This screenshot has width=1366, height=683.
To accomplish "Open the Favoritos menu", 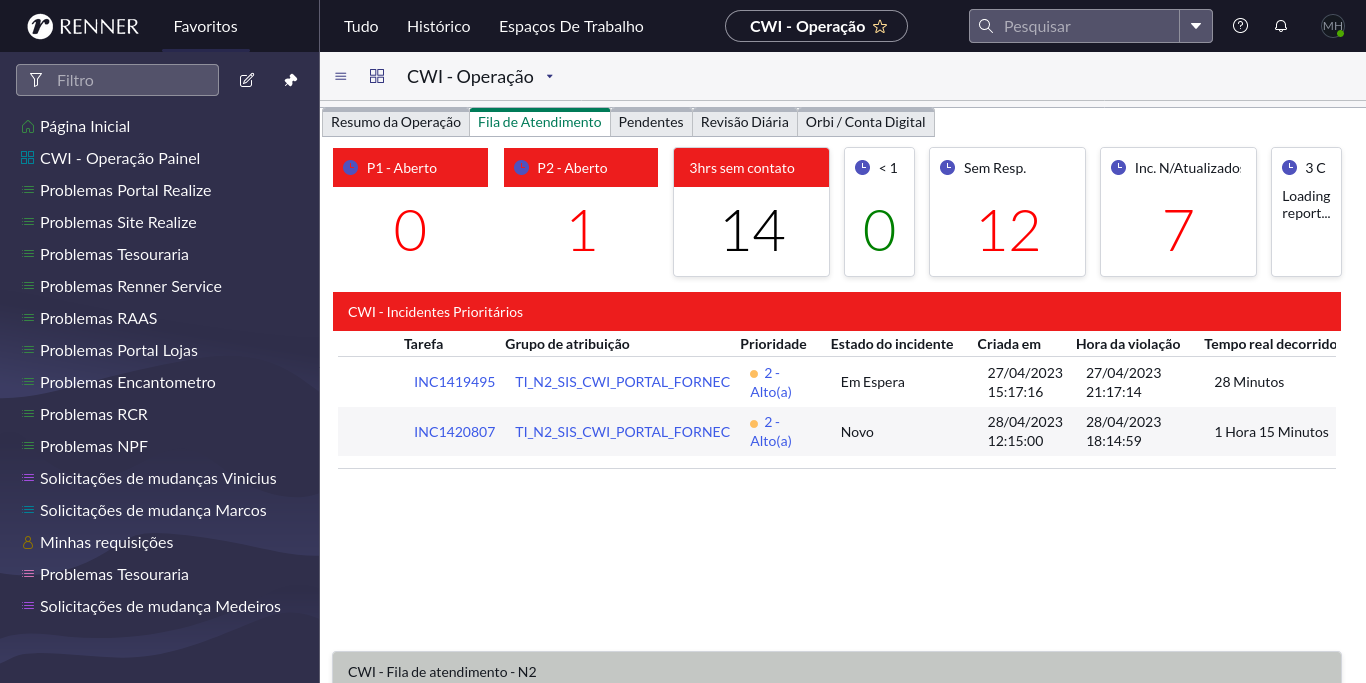I will click(205, 27).
